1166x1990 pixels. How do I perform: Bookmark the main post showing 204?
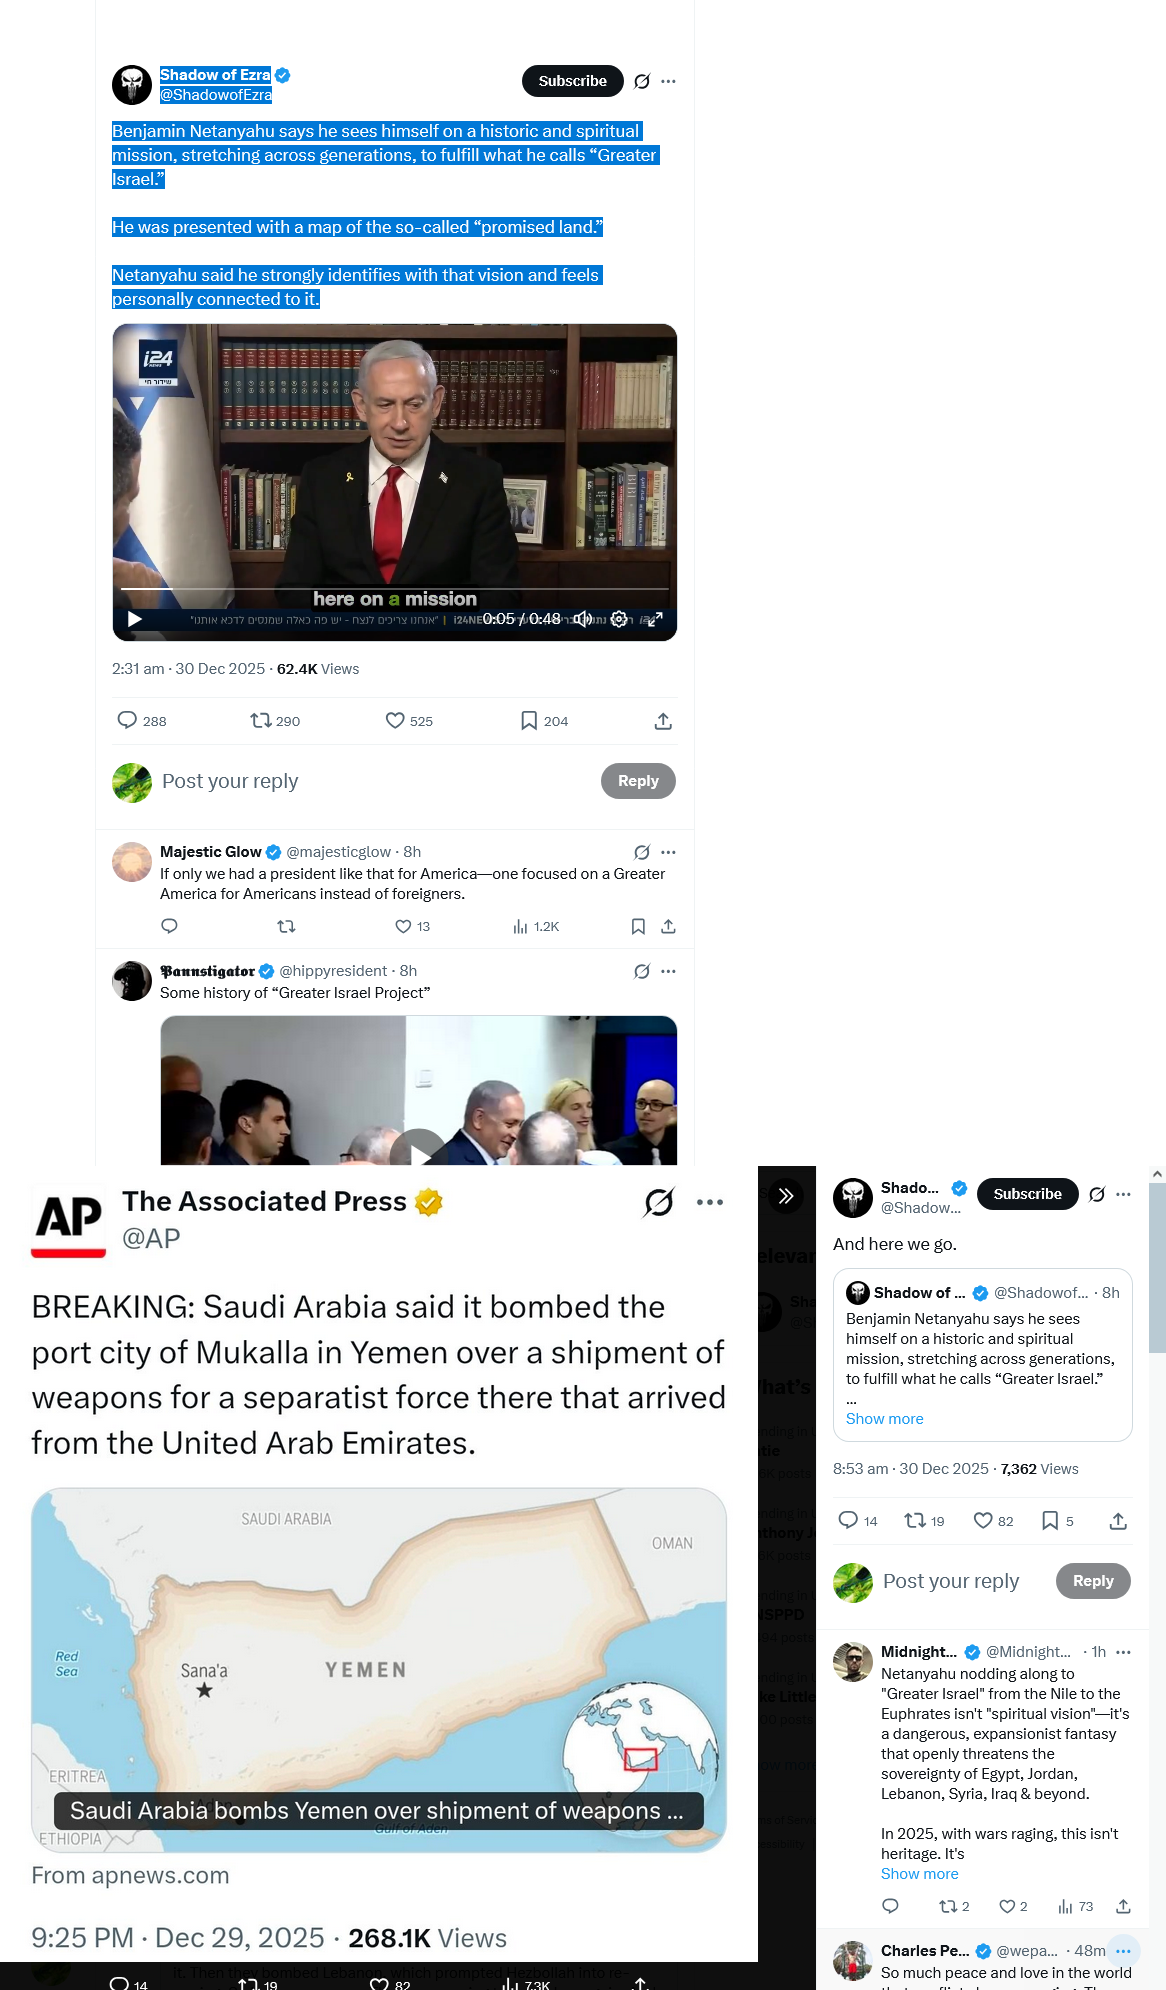(x=544, y=720)
